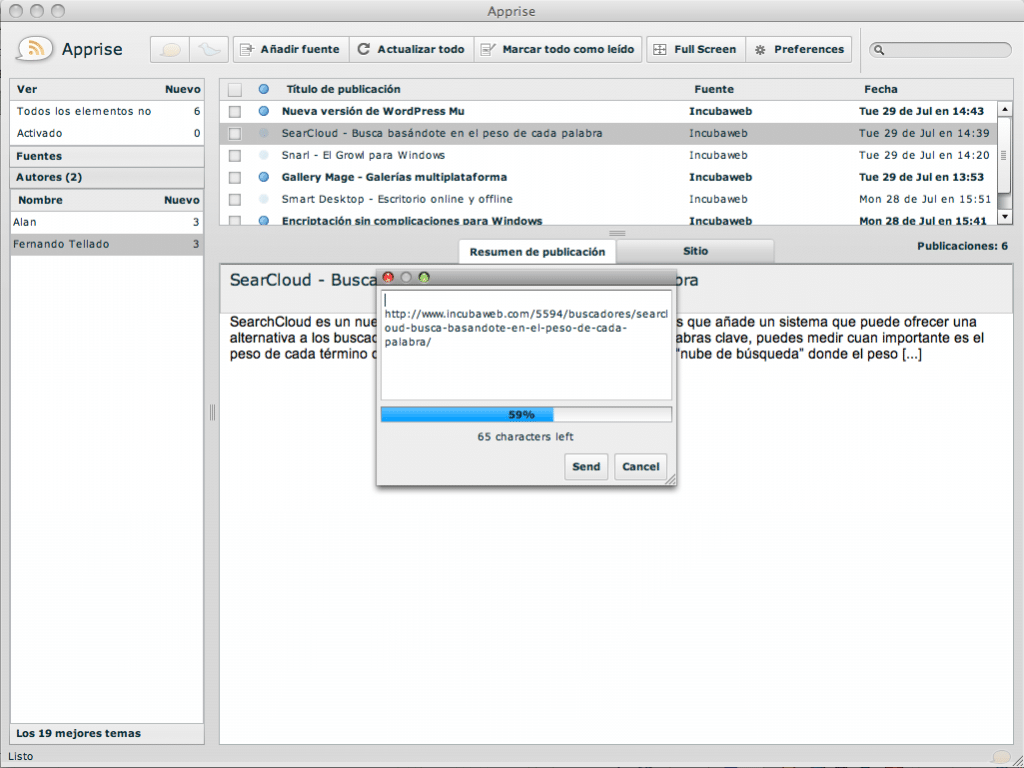The height and width of the screenshot is (768, 1024).
Task: Select author Fernando Tellado
Action: (x=107, y=244)
